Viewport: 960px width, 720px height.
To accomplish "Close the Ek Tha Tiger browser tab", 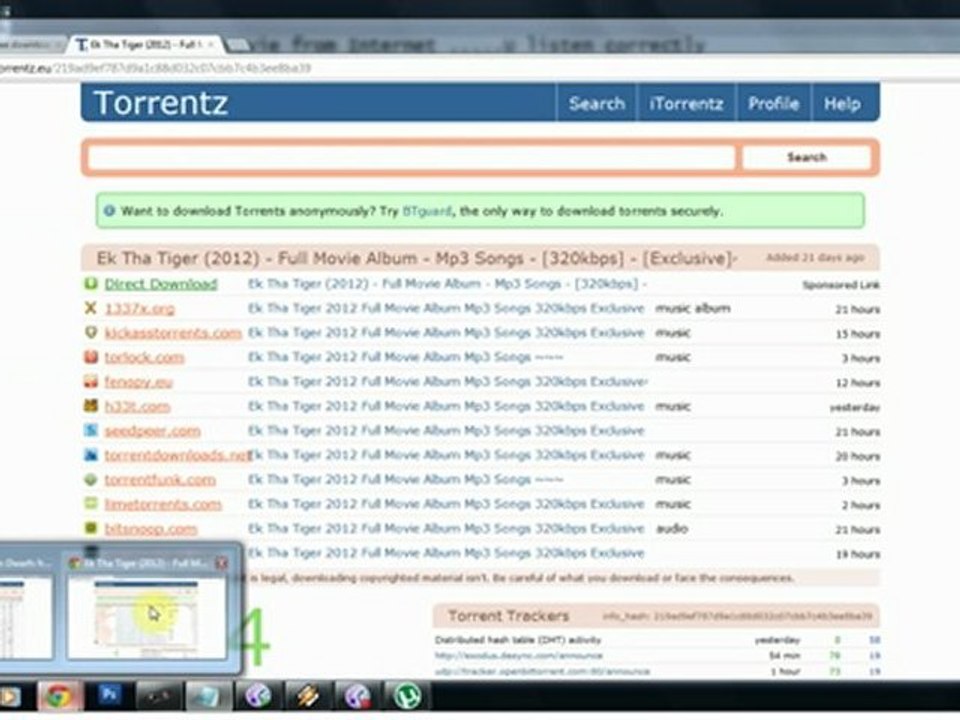I will click(x=211, y=45).
